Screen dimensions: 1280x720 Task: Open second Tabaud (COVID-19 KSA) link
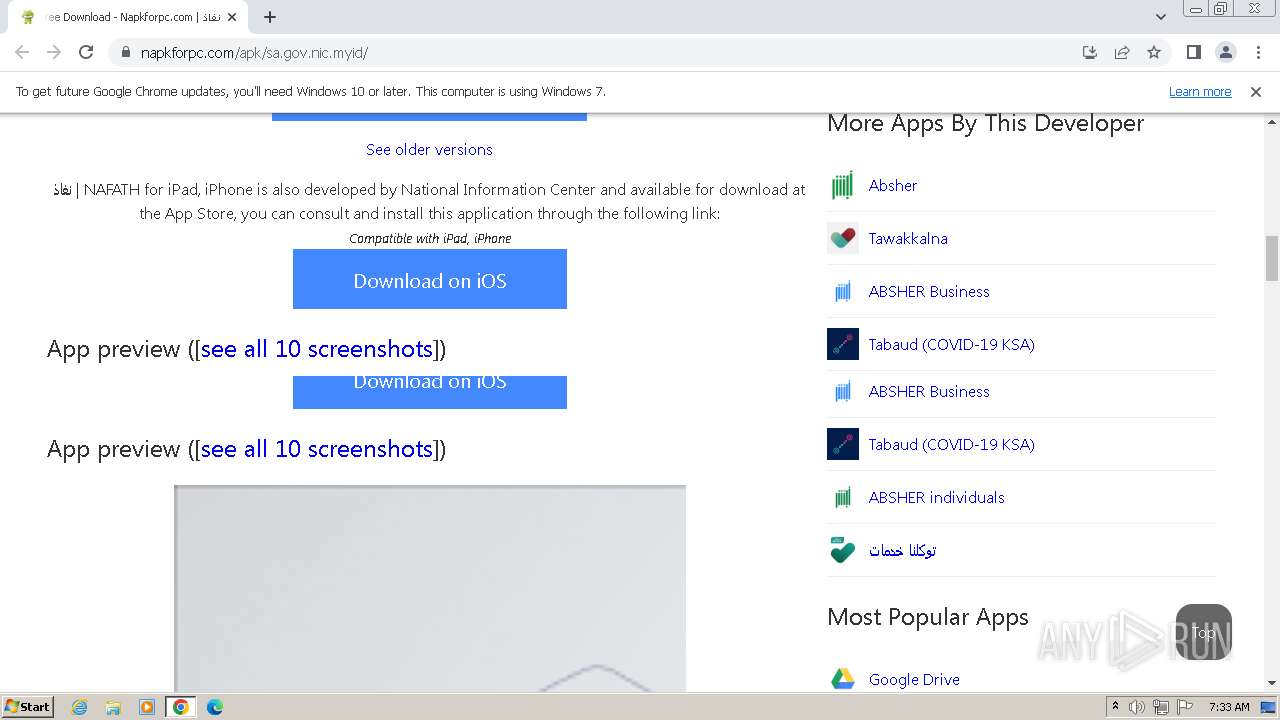point(952,445)
